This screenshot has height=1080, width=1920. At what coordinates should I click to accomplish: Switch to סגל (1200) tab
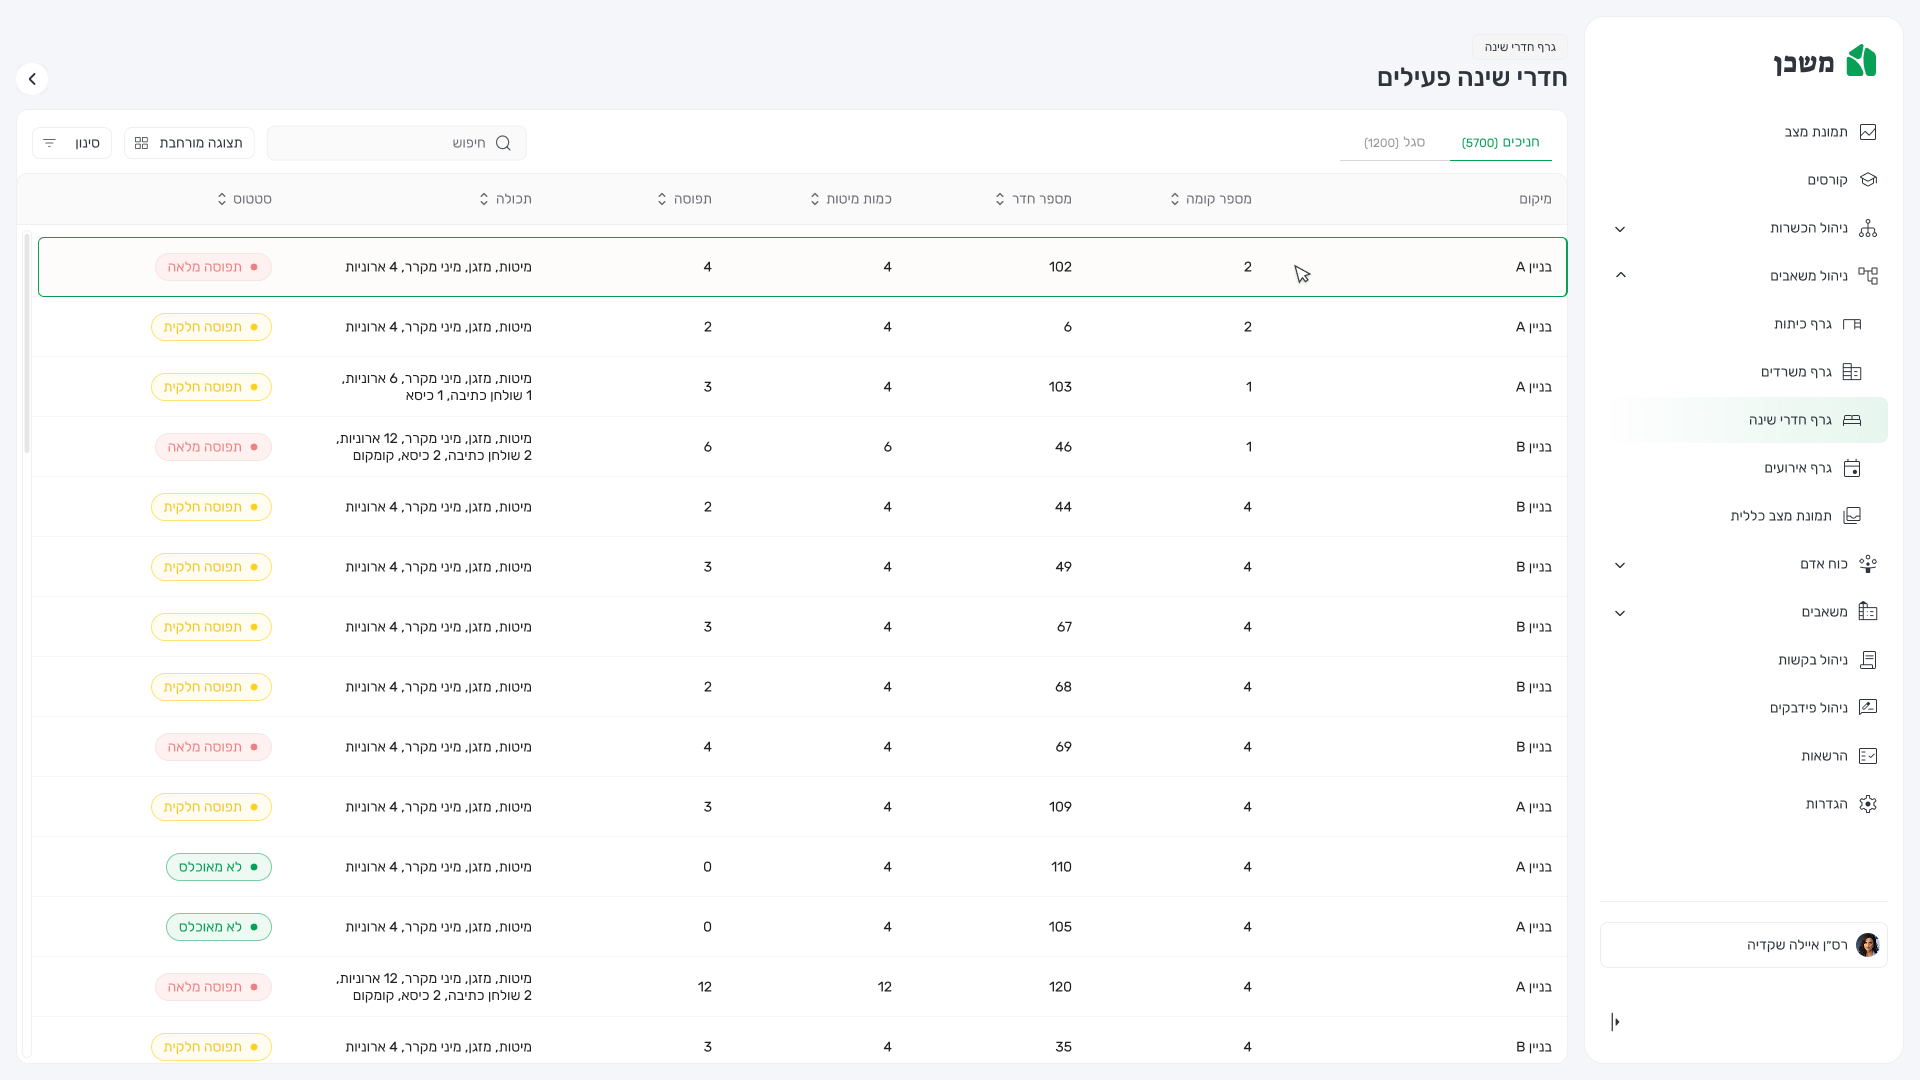click(1394, 143)
